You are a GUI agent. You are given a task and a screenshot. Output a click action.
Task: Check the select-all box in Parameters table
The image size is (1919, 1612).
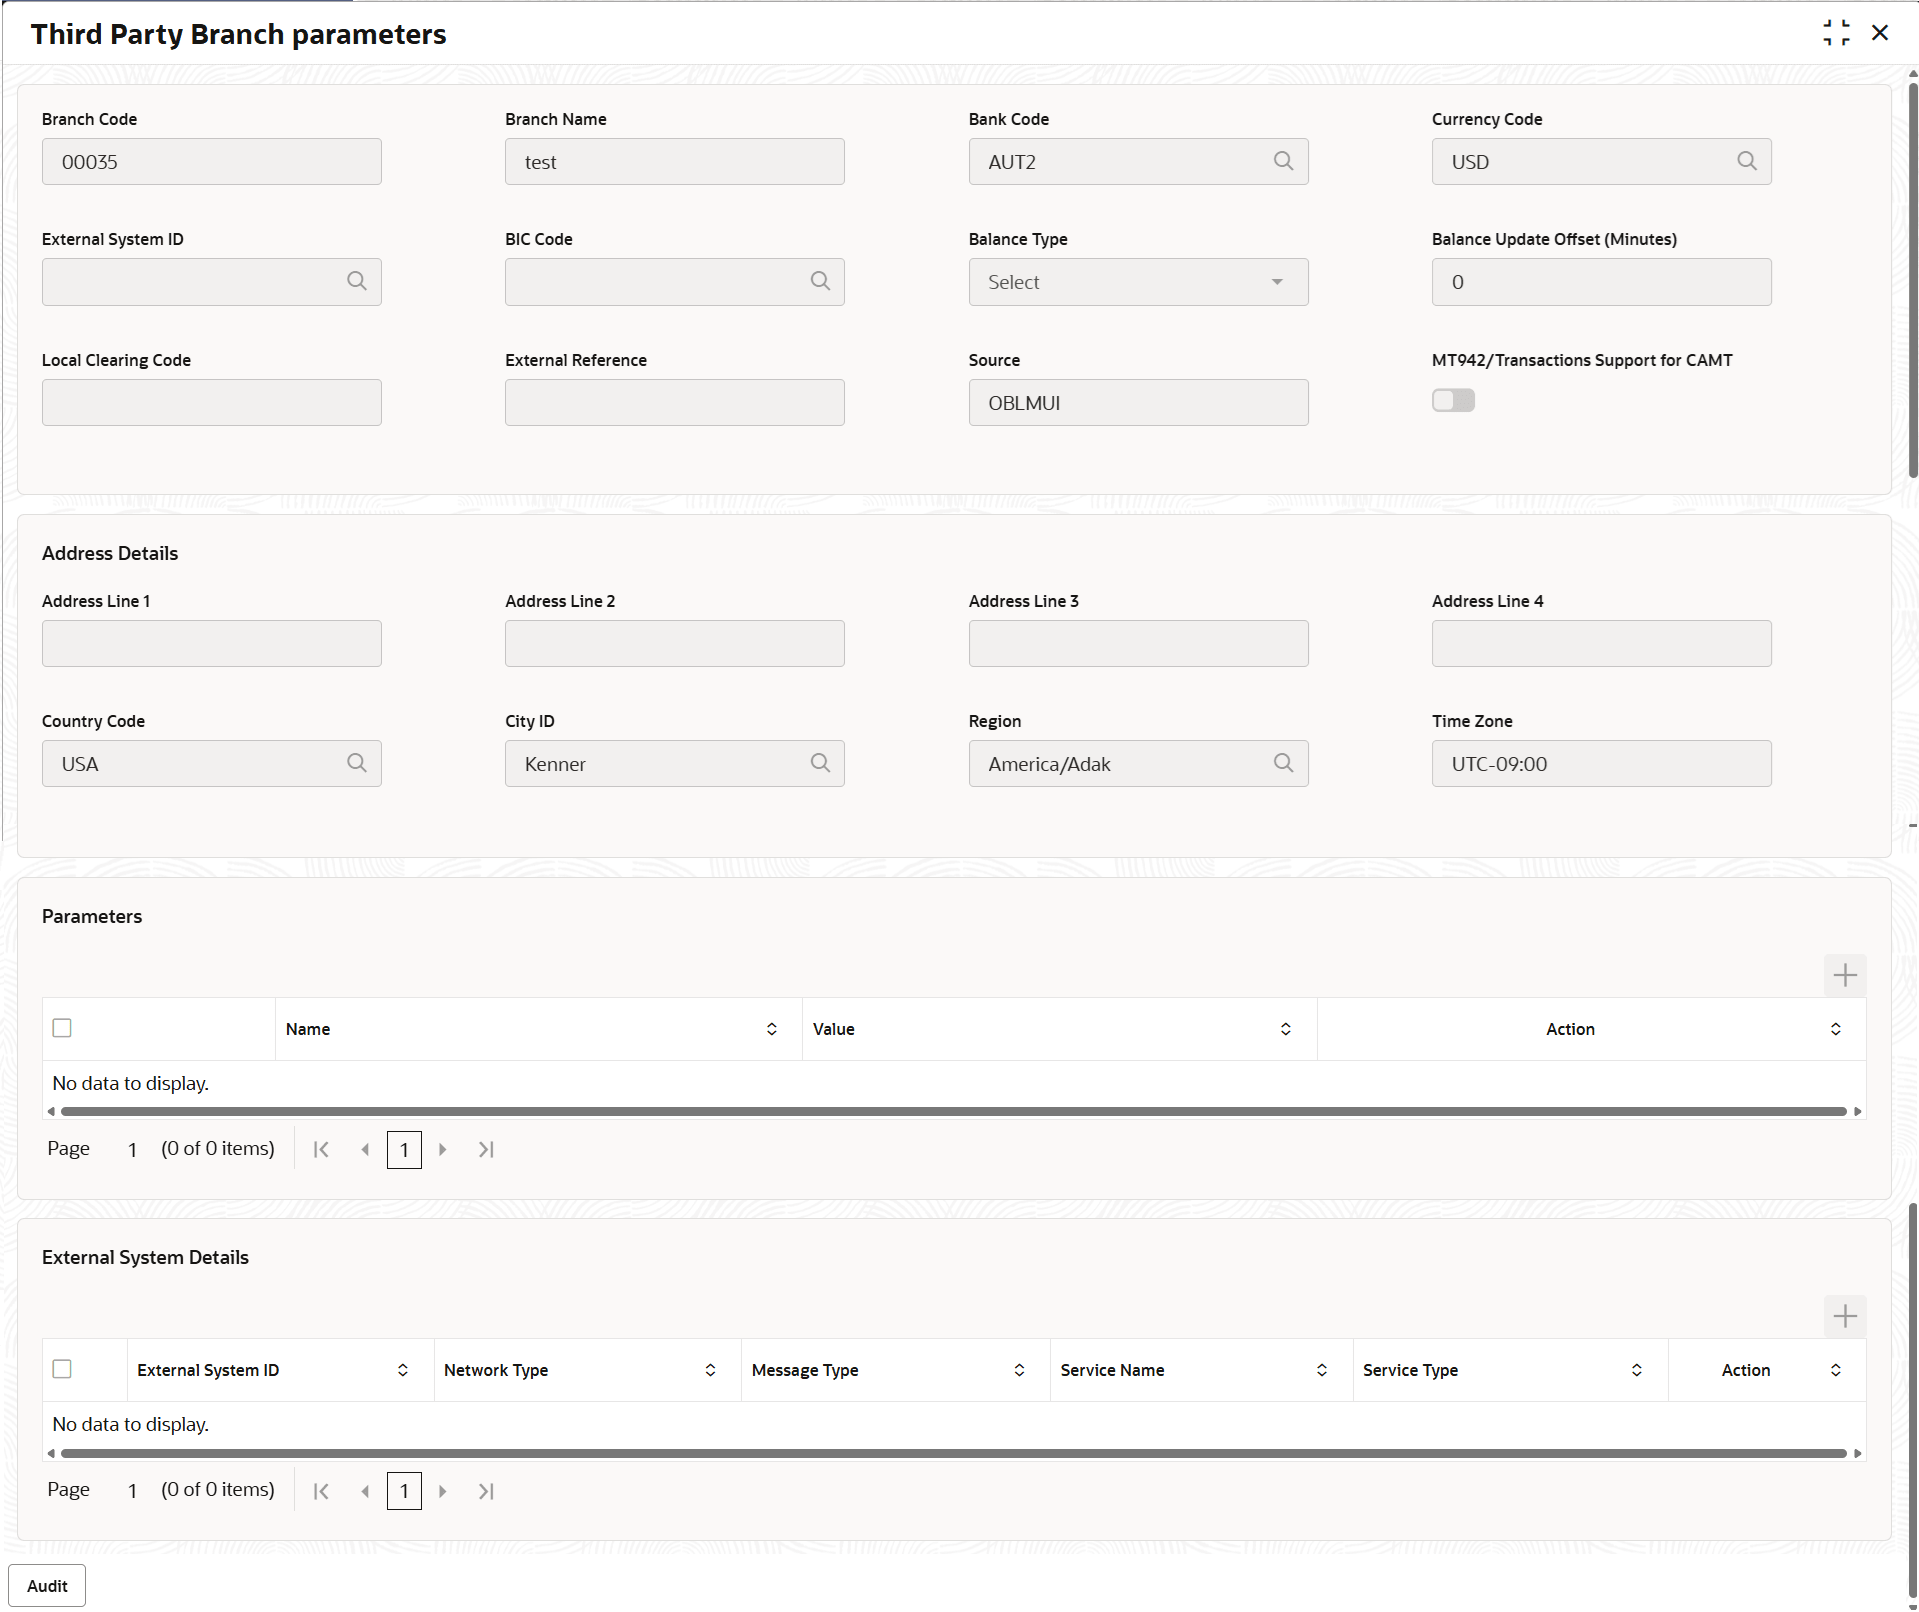pos(62,1028)
